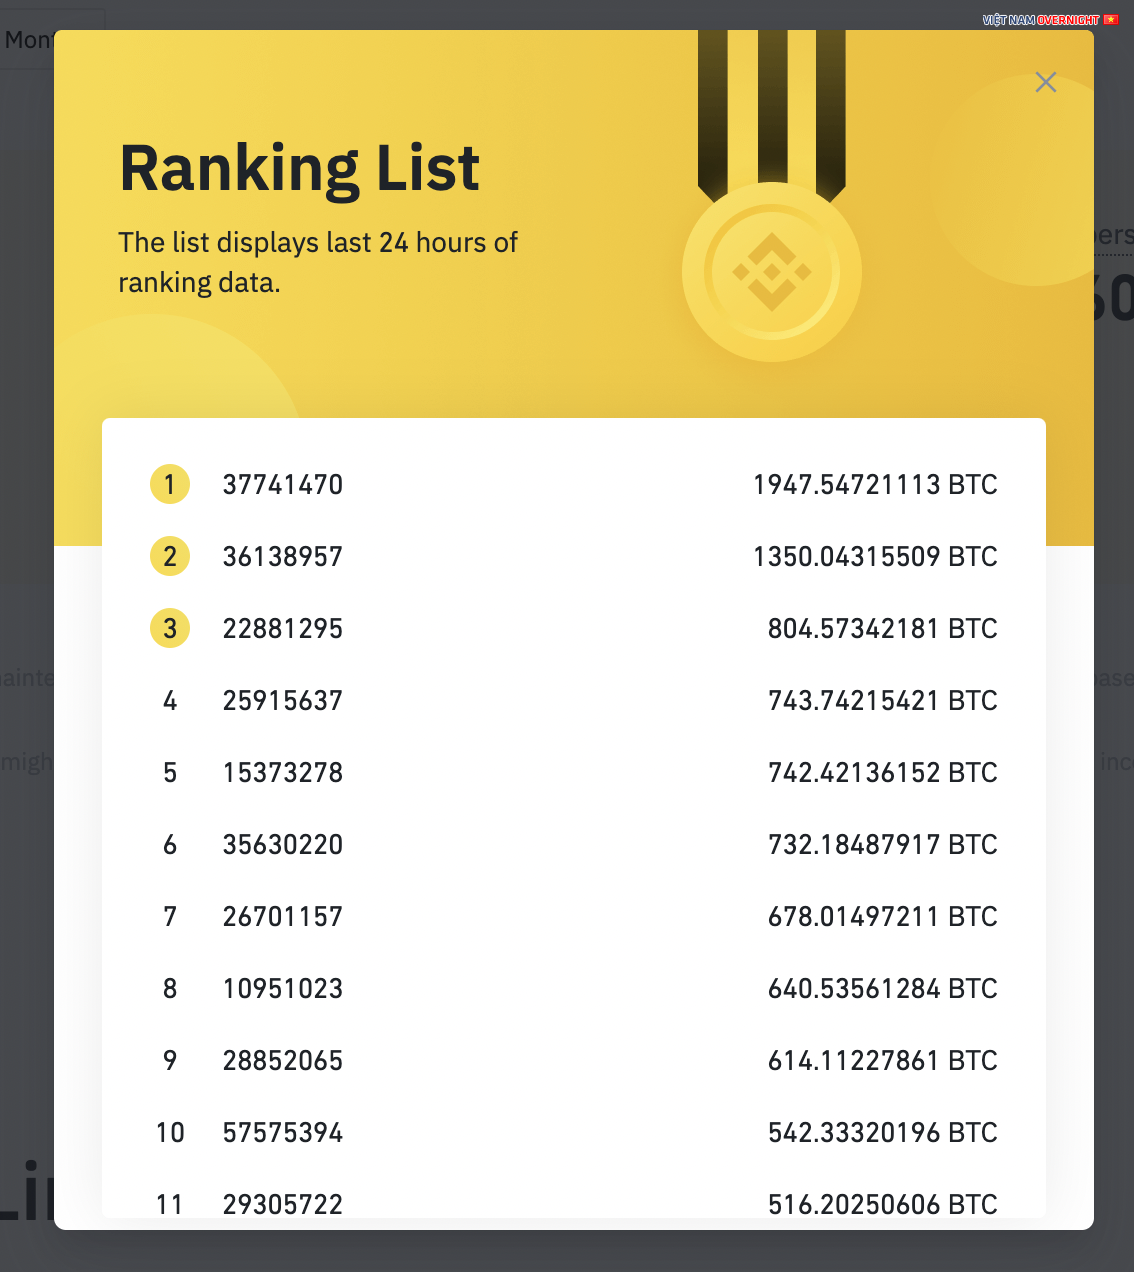Select user ID 57575394 in row 10
The height and width of the screenshot is (1272, 1134).
point(283,1133)
